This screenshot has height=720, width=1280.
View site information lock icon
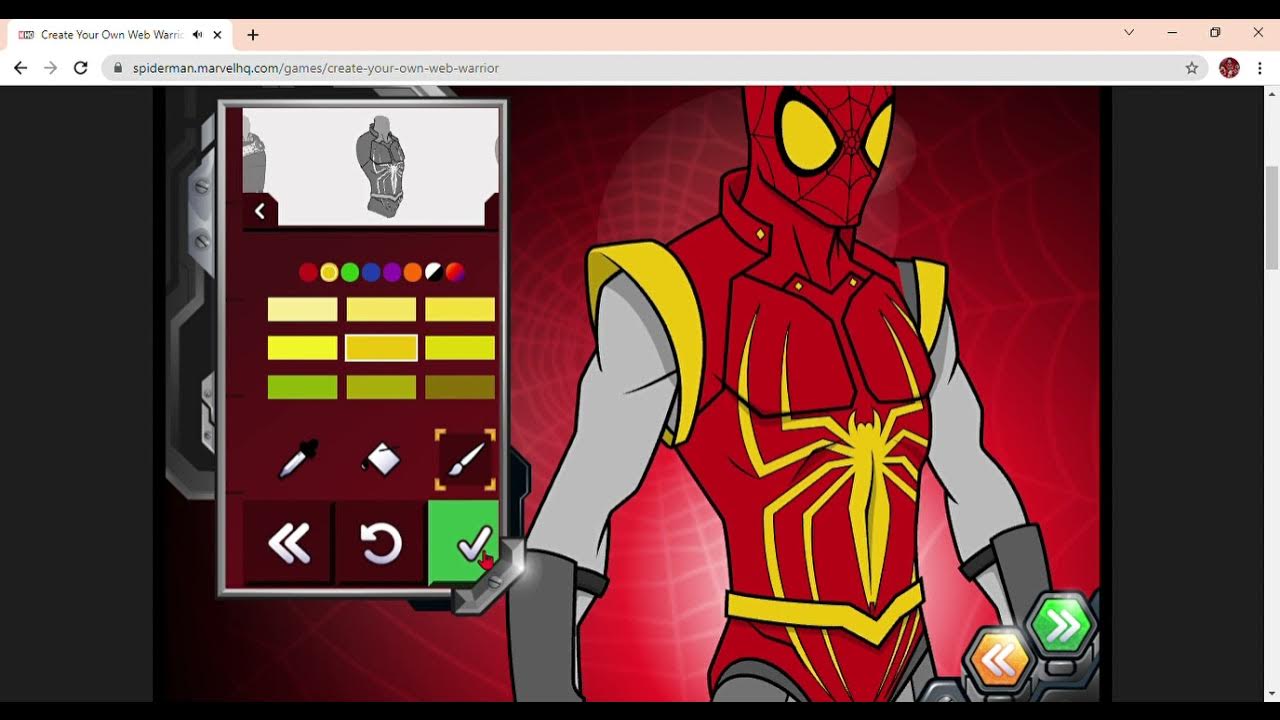[x=118, y=68]
